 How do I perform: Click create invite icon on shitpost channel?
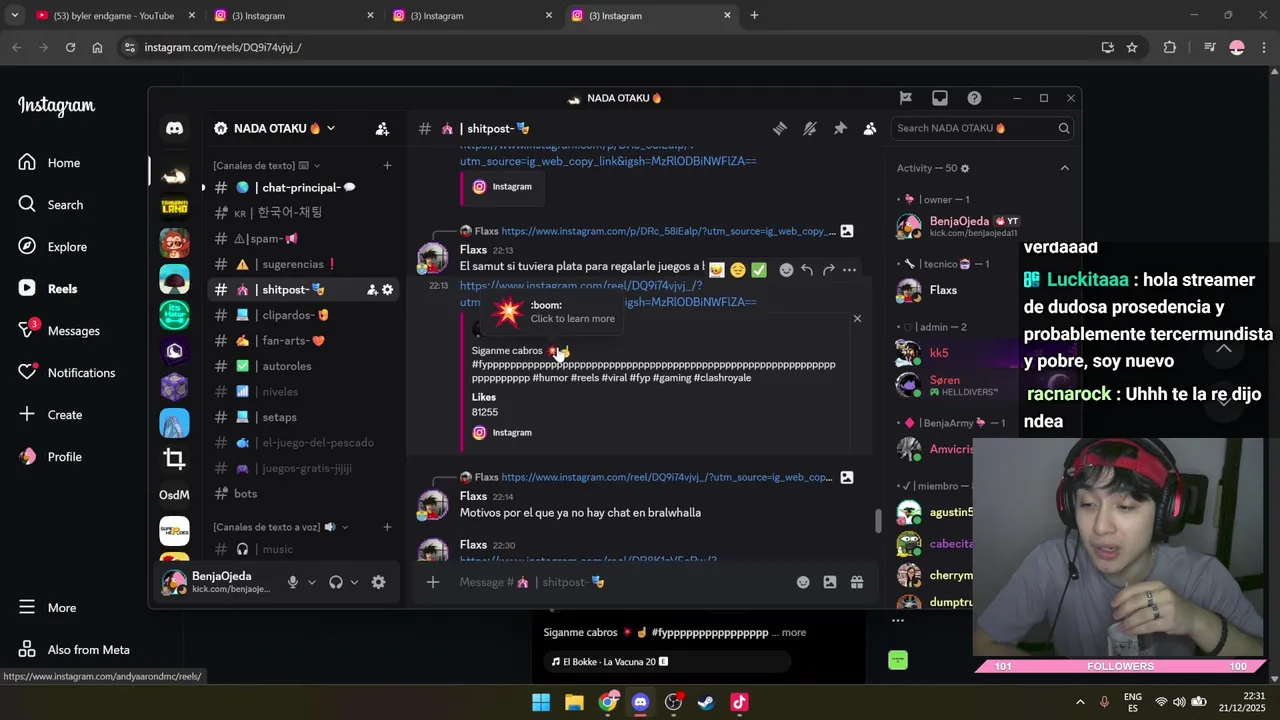372,290
